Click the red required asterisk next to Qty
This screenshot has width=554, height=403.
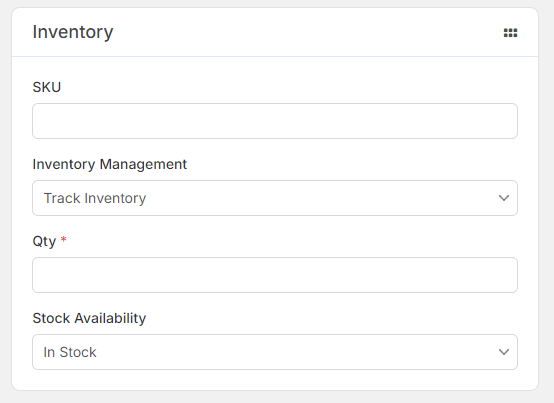pyautogui.click(x=64, y=239)
